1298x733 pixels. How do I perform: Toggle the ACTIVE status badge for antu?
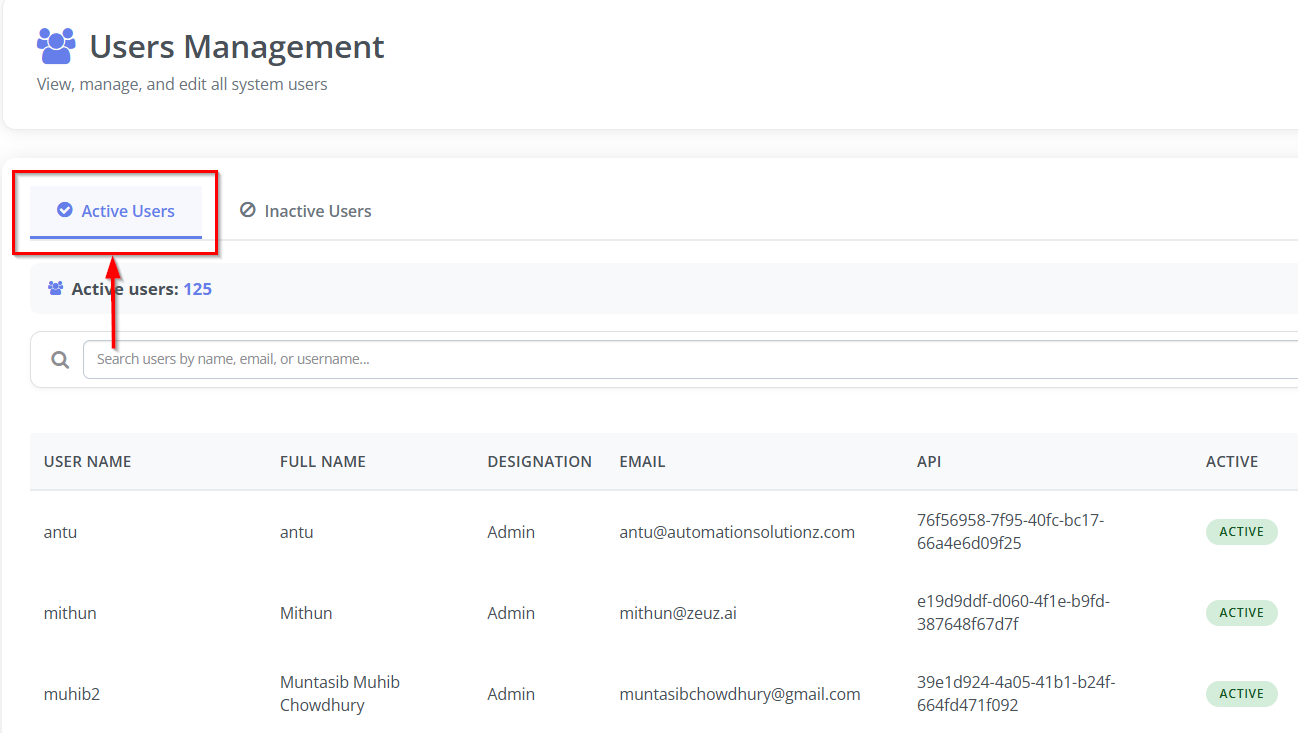click(1241, 532)
